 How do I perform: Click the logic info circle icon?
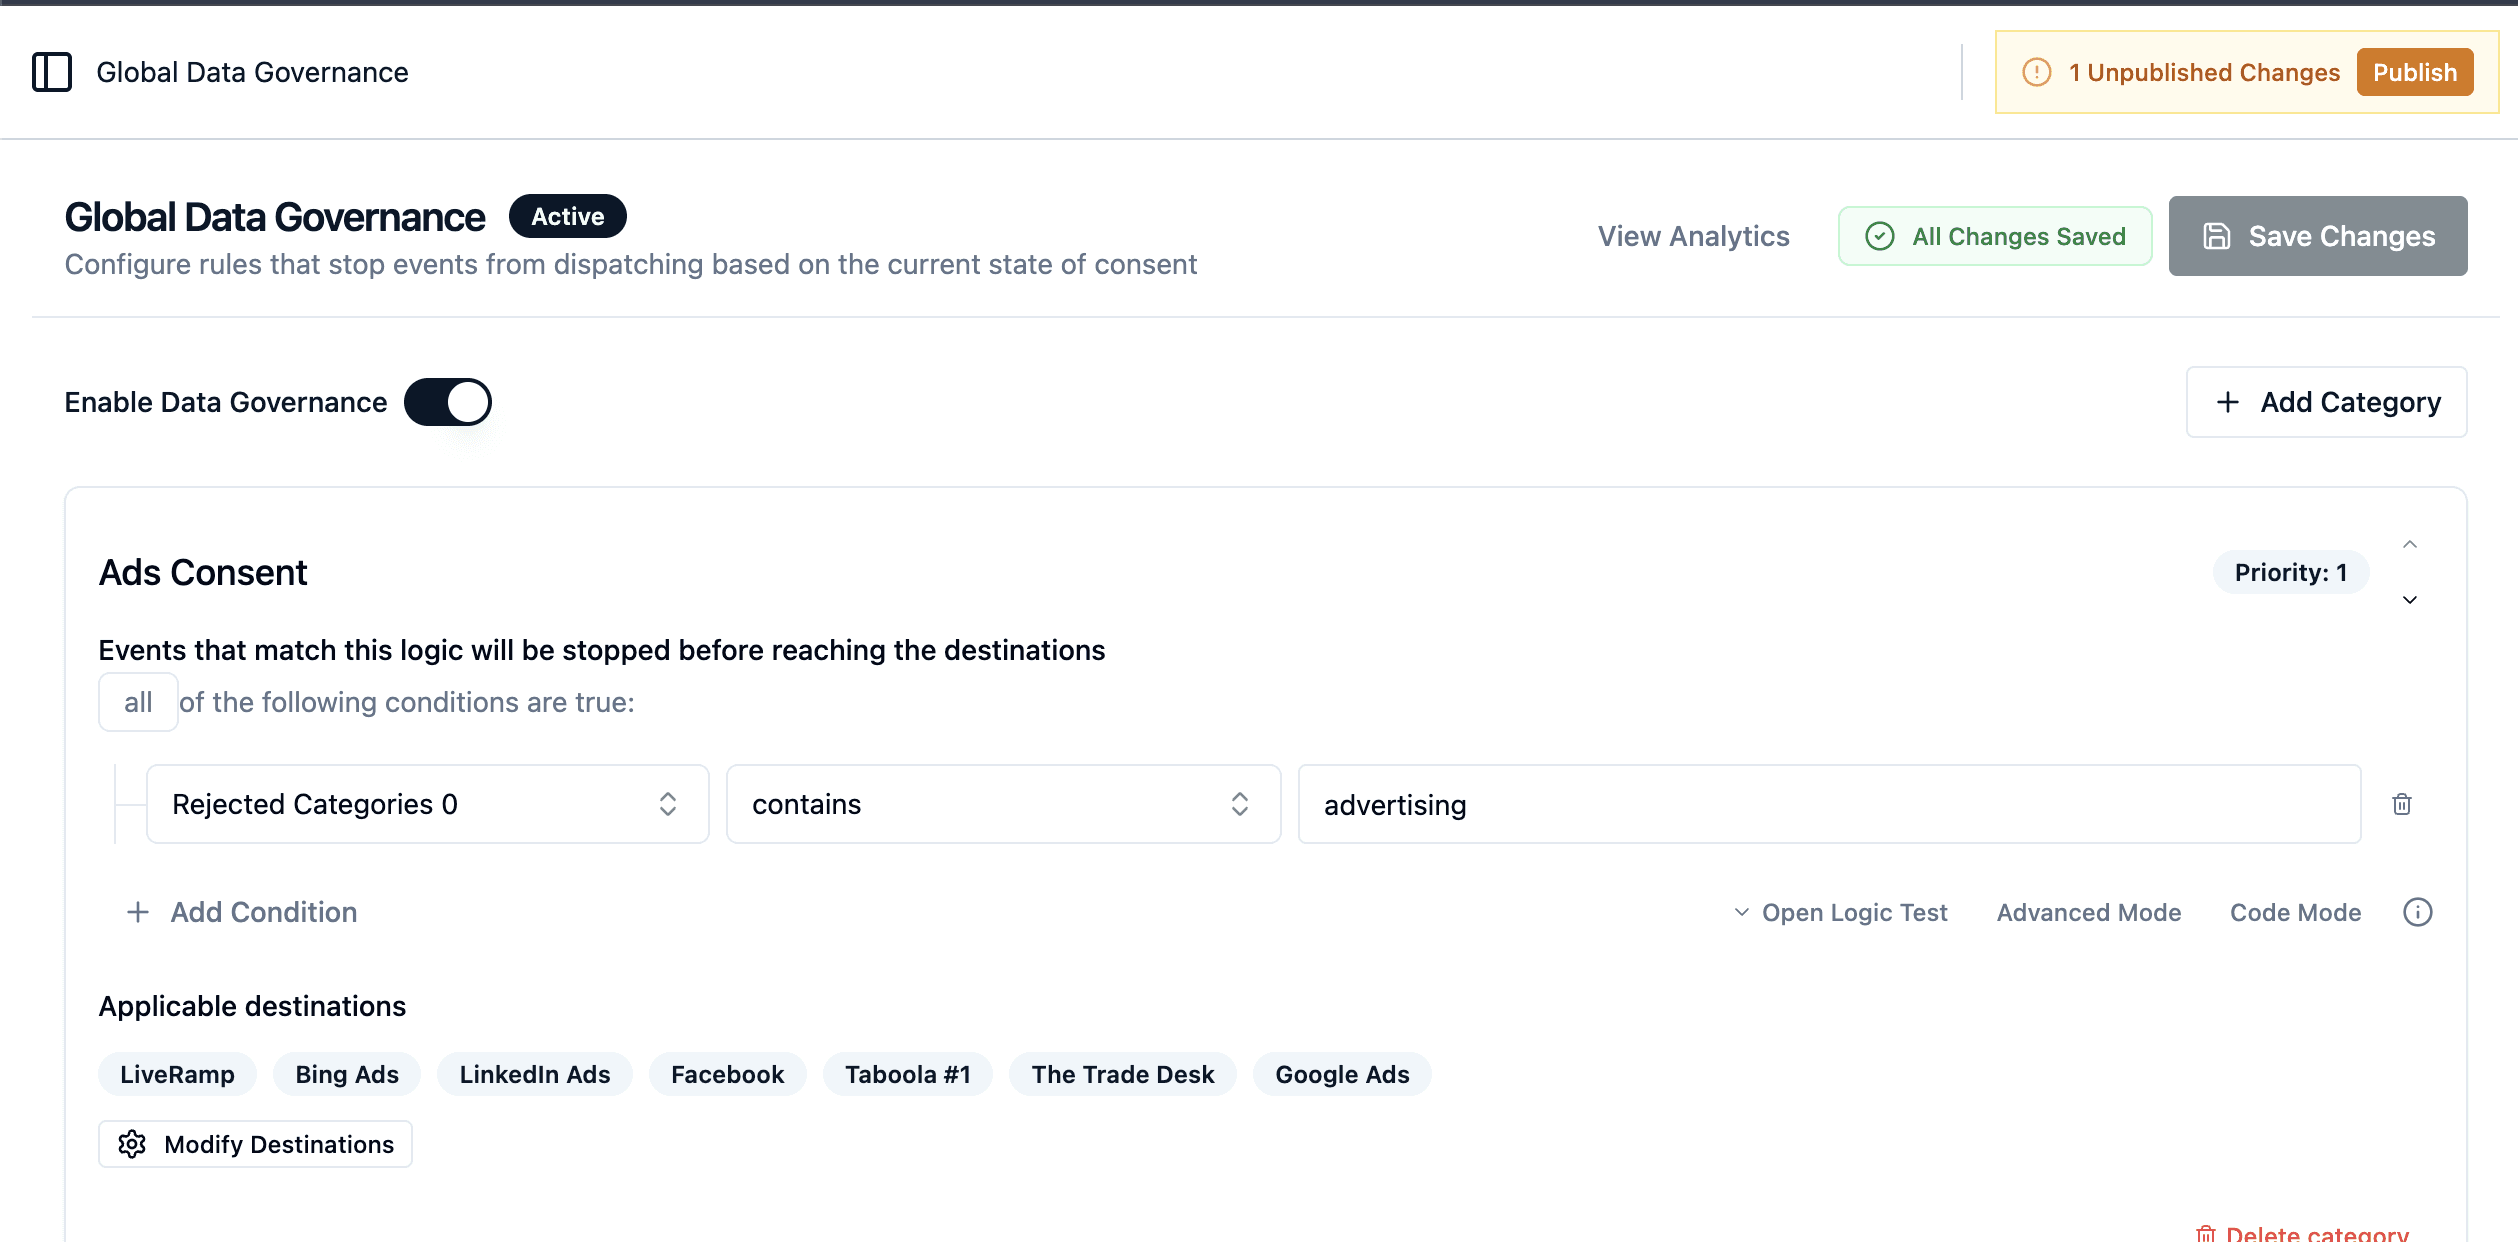pos(2417,912)
